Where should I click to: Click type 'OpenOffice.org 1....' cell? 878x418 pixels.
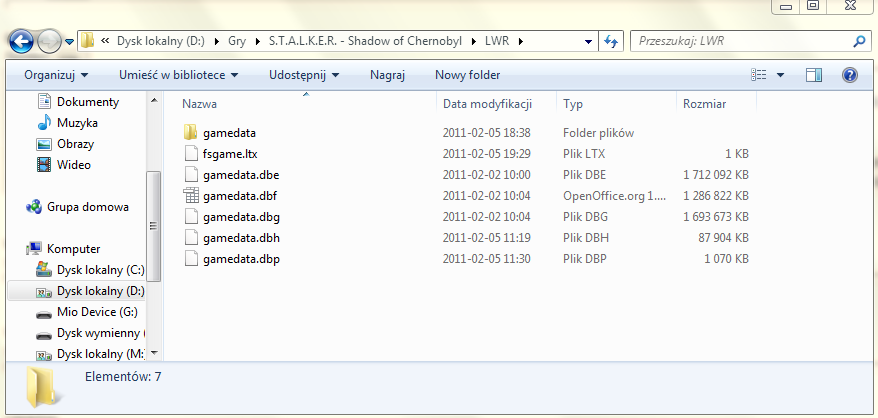pos(615,196)
